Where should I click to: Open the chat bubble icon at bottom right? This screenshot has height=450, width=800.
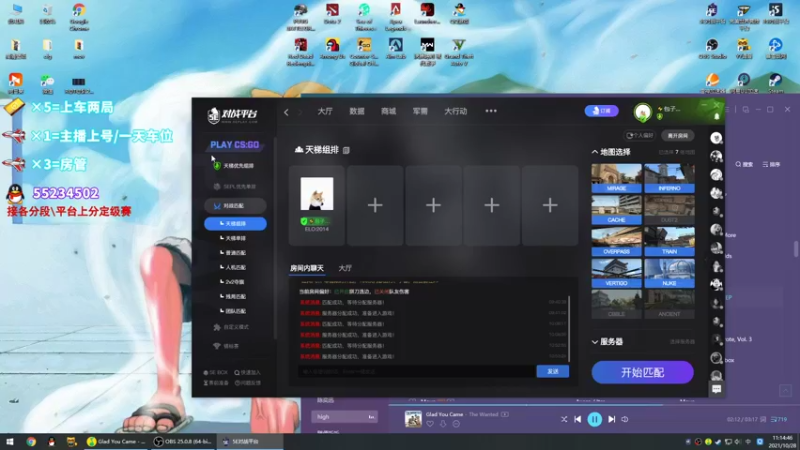[716, 389]
